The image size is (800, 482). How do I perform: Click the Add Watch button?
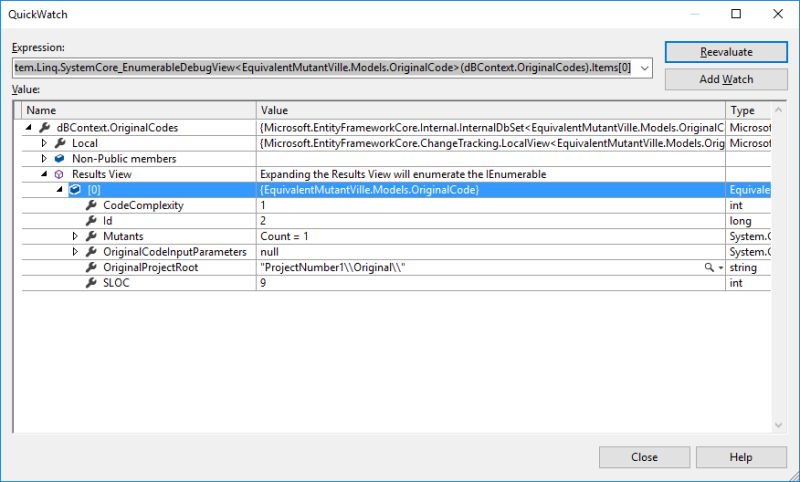726,80
